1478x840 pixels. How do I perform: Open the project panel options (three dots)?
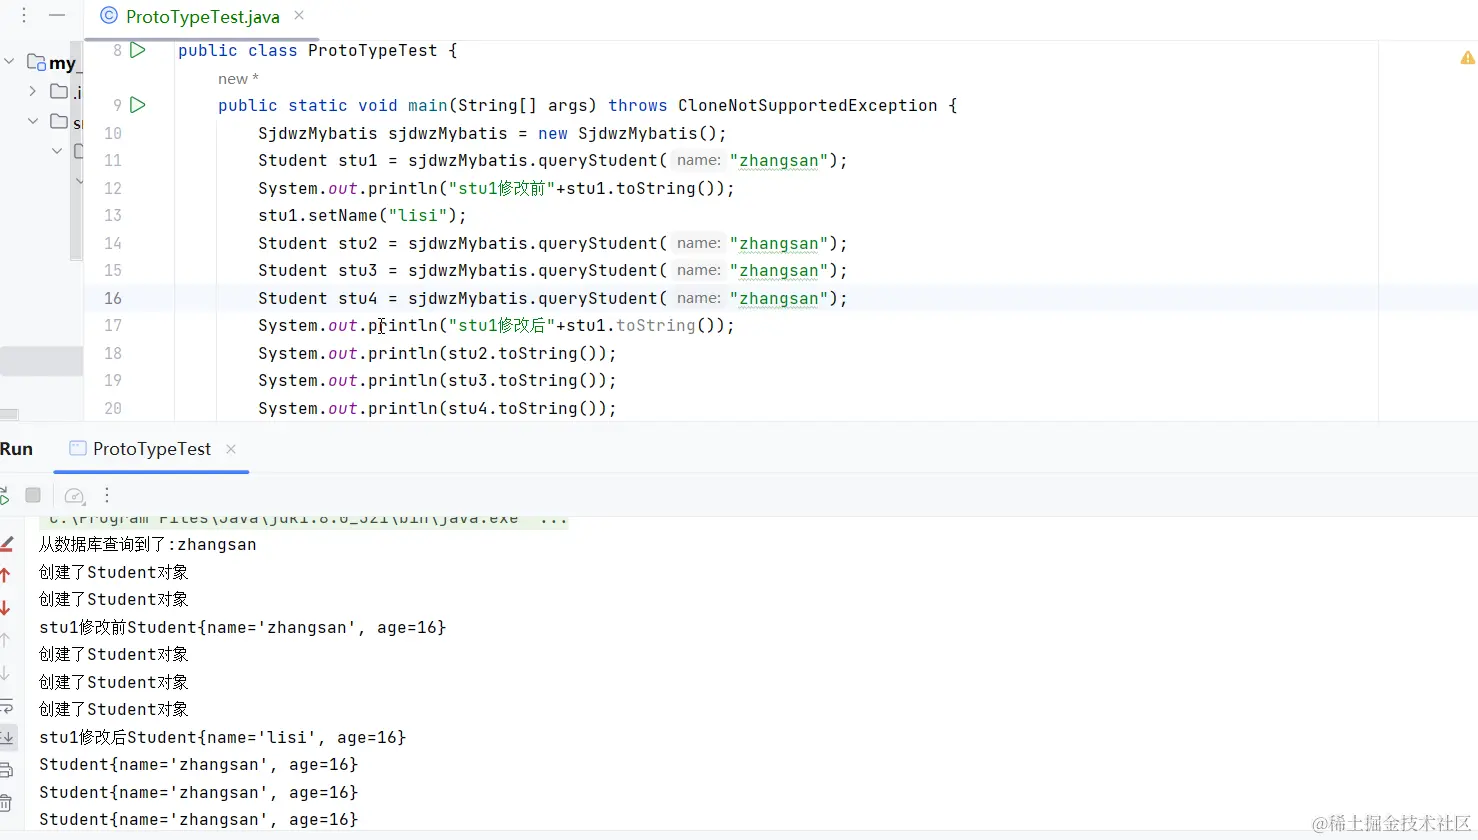pos(24,15)
